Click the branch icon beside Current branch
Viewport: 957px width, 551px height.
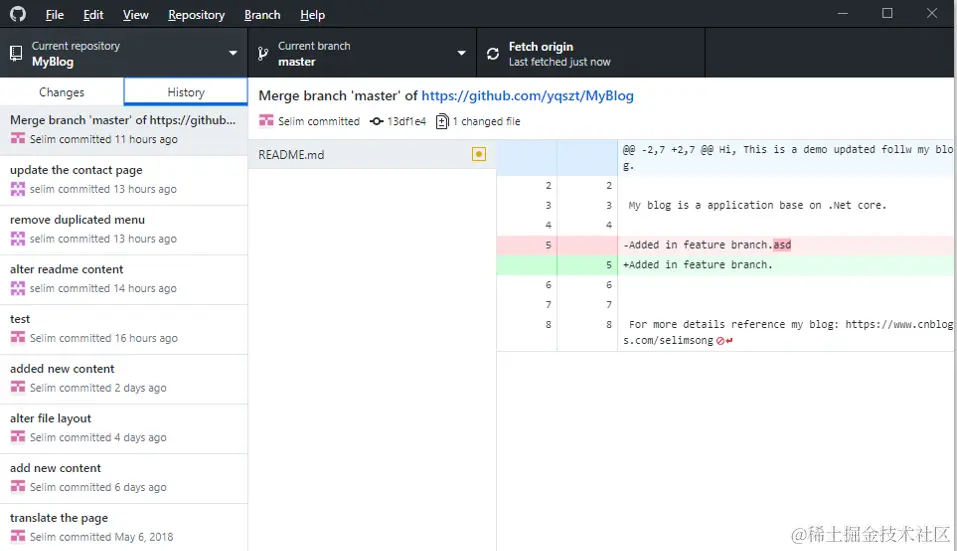click(x=263, y=54)
